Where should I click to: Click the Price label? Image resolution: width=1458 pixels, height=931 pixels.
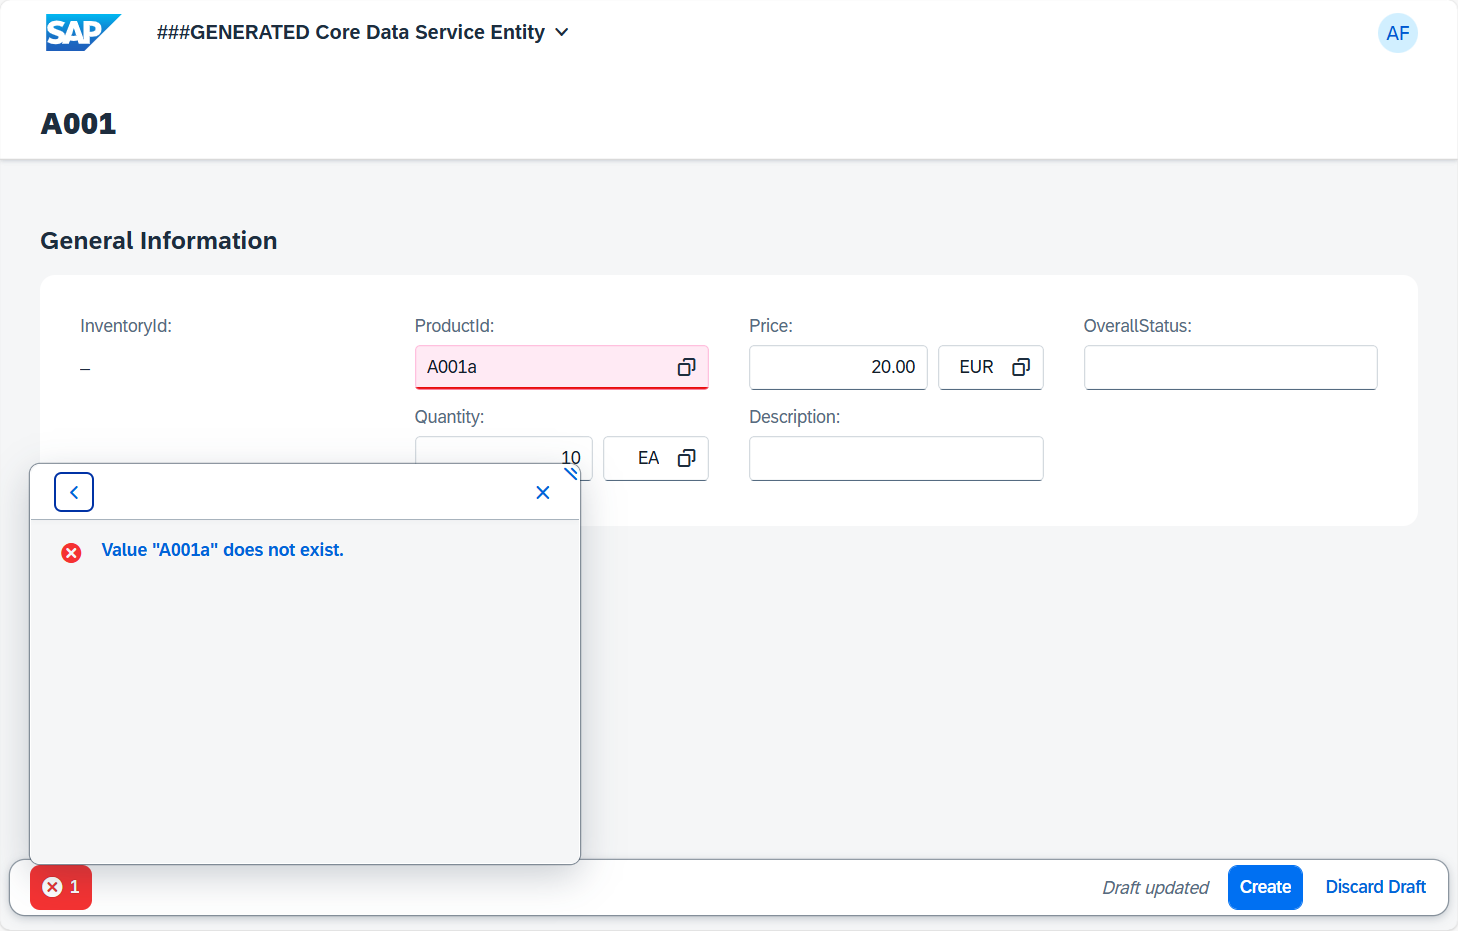coord(771,326)
